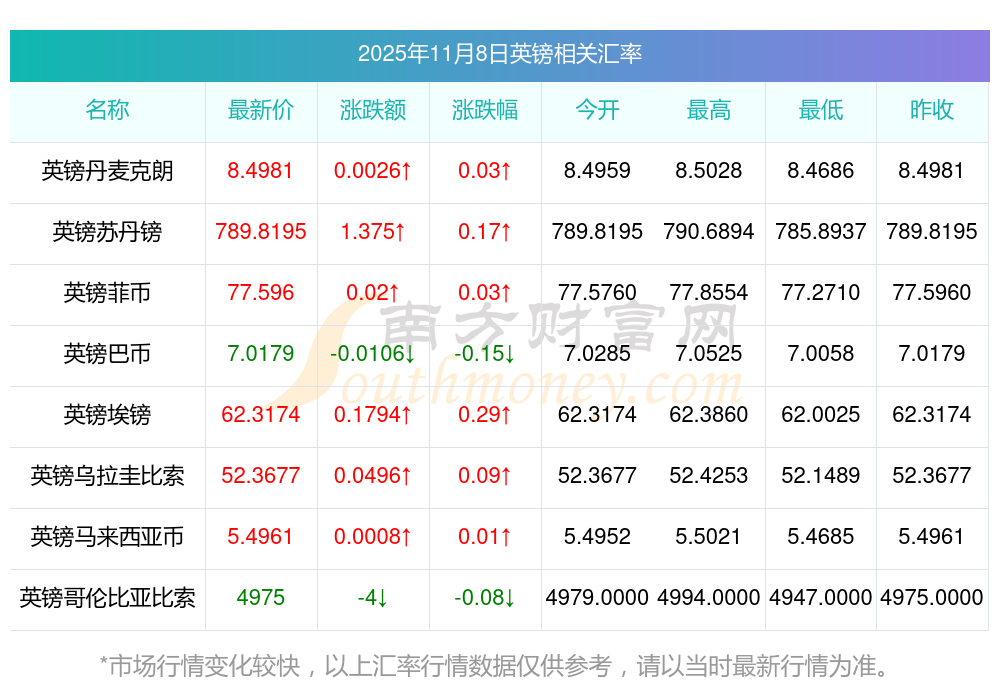Select the 英镑埃镑 row name
1000x697 pixels.
pyautogui.click(x=107, y=415)
